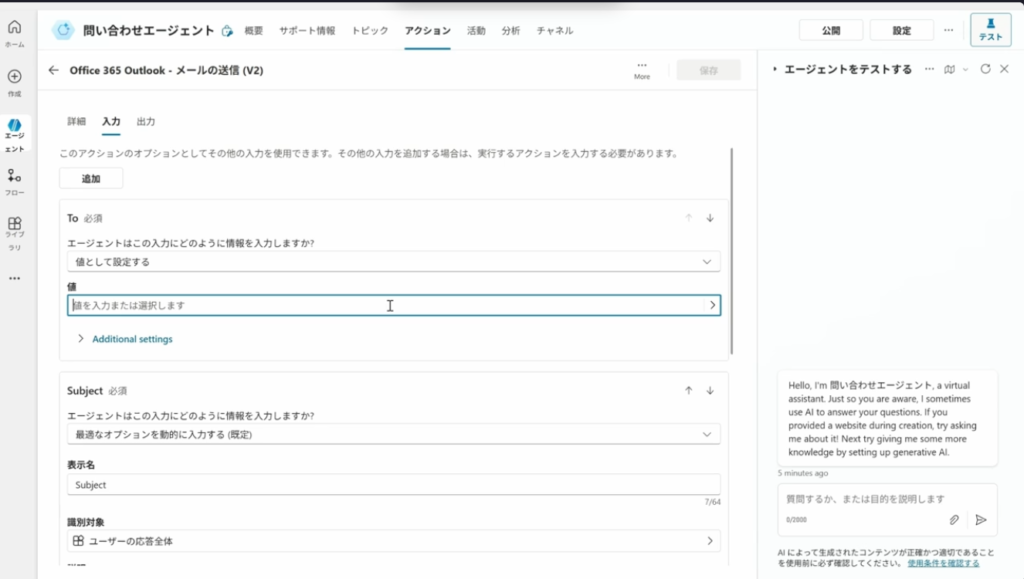This screenshot has height=579, width=1024.
Task: Click the 追加 button
Action: click(91, 178)
